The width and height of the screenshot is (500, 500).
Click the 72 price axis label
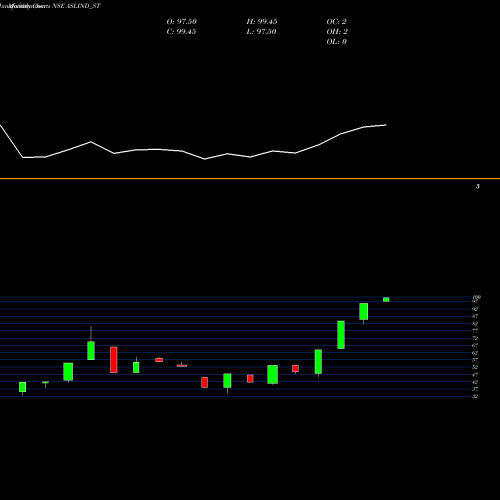pos(475,338)
